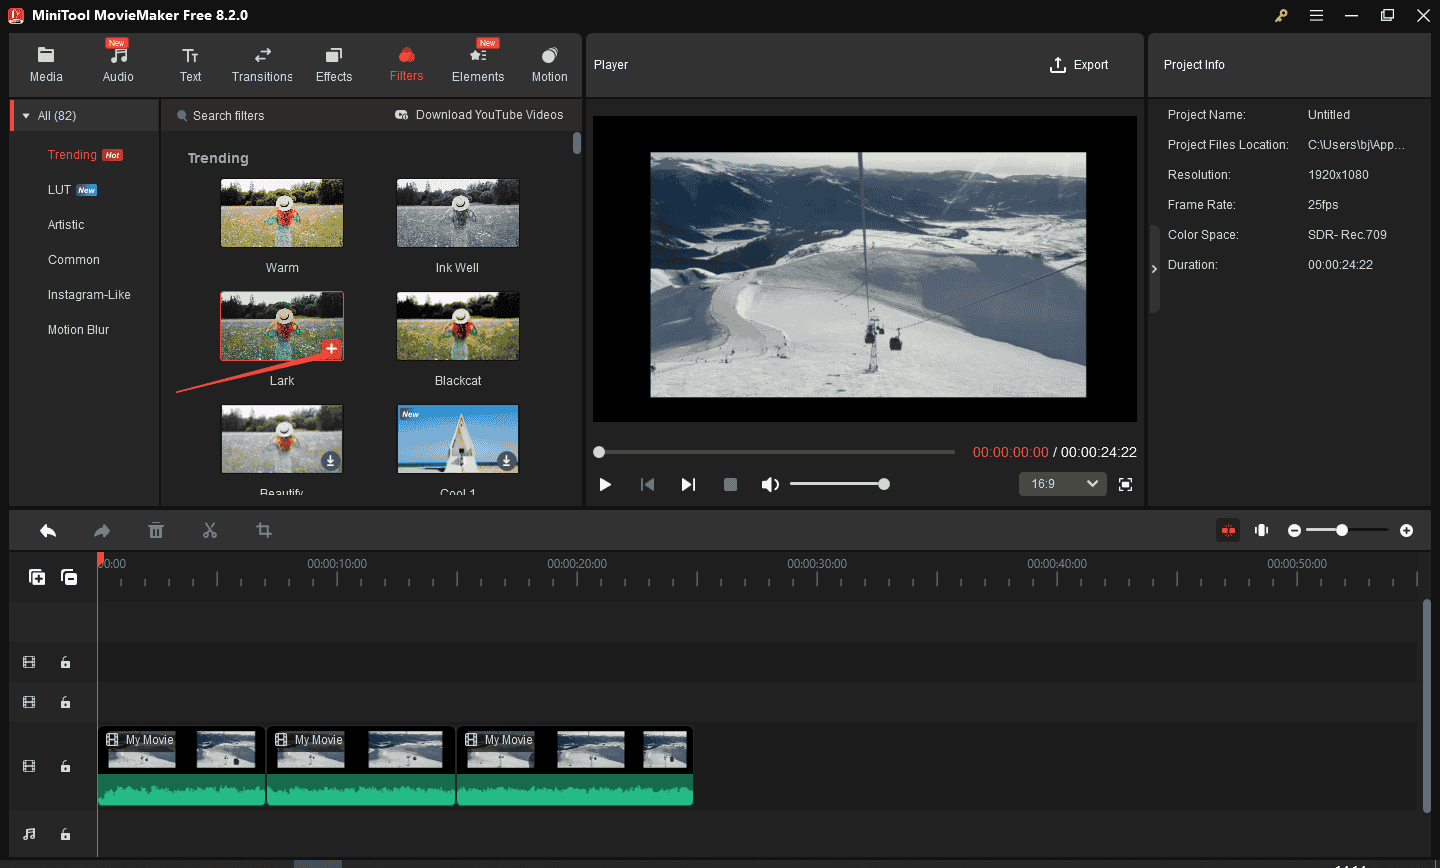Click the Export button

(1079, 65)
